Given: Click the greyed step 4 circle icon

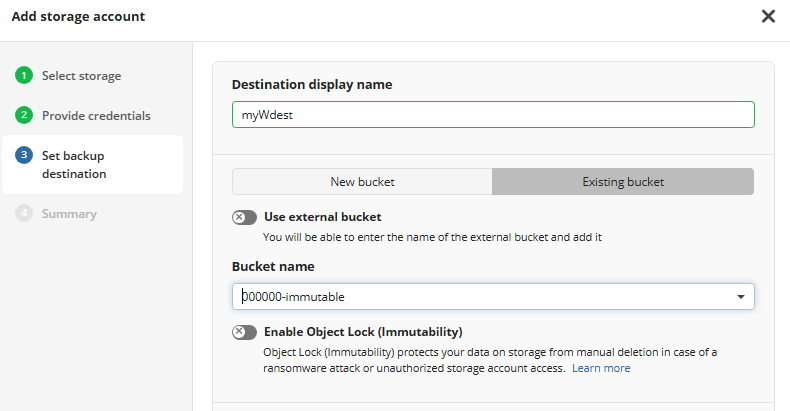Looking at the screenshot, I should tap(24, 213).
